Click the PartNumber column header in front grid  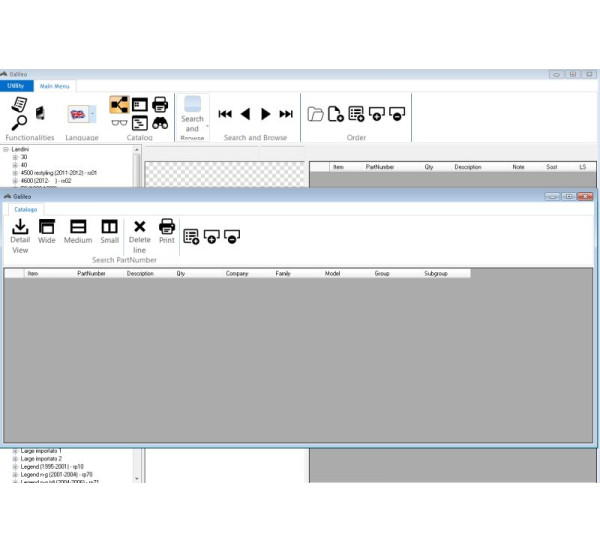[x=91, y=273]
